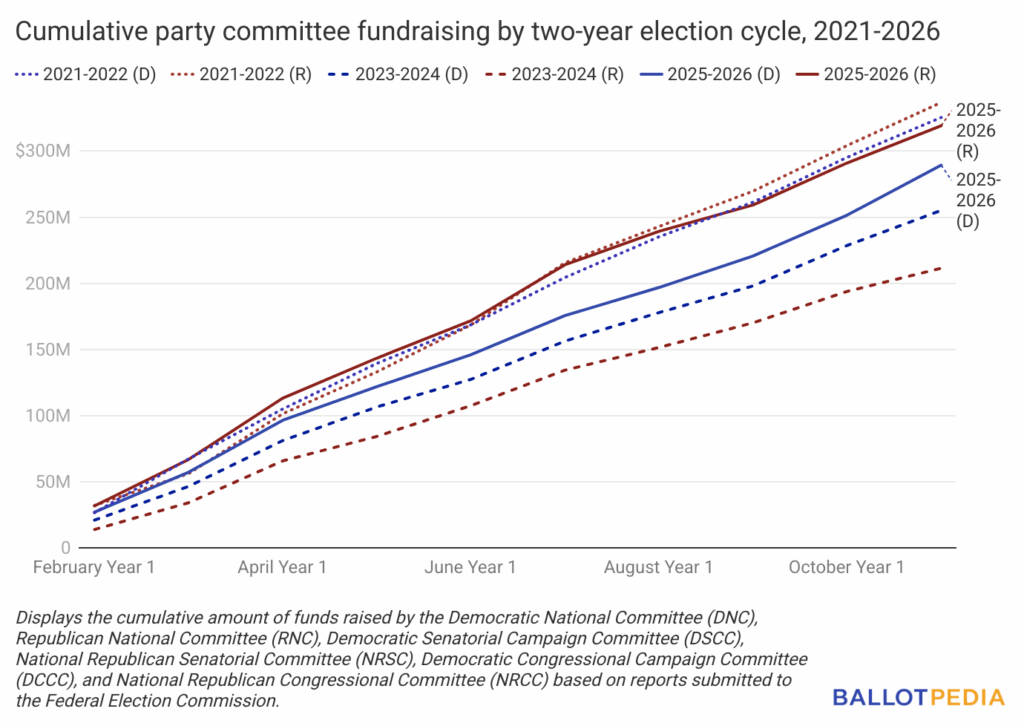Click the $300M y-axis label
This screenshot has height=726, width=1024.
tap(41, 151)
